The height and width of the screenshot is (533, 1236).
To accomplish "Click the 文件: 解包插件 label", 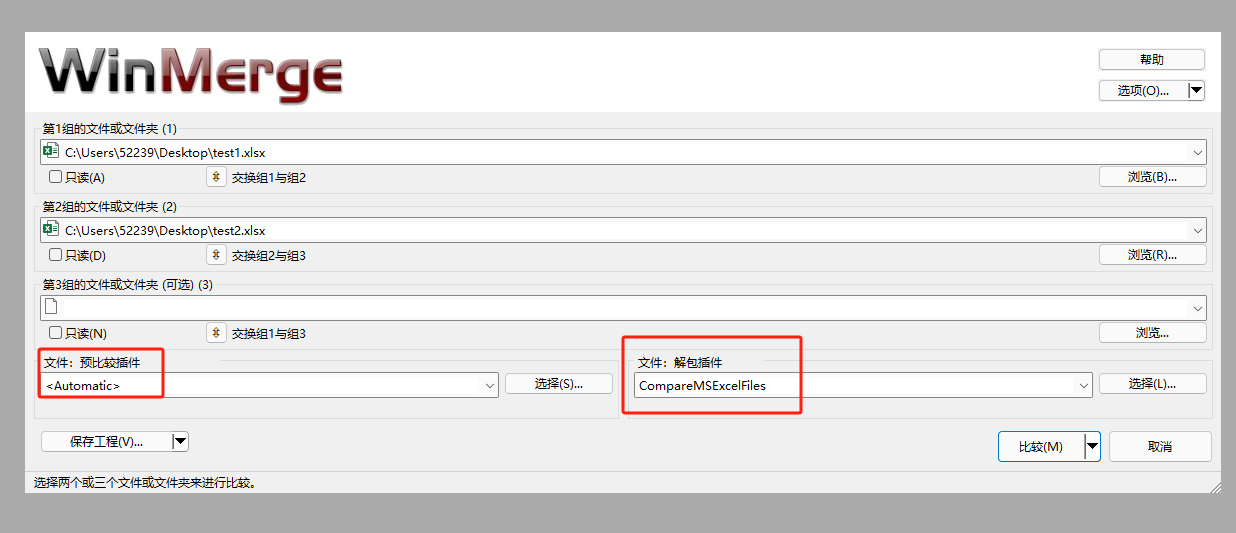I will 680,362.
